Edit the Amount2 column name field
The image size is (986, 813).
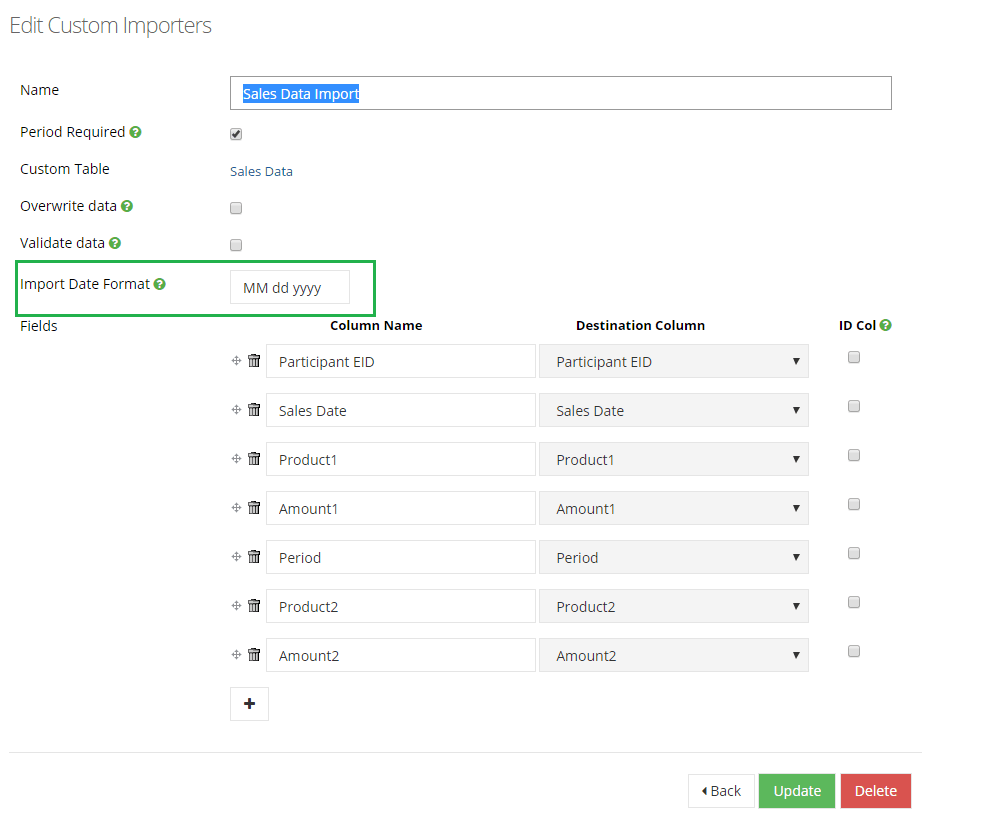pyautogui.click(x=401, y=655)
